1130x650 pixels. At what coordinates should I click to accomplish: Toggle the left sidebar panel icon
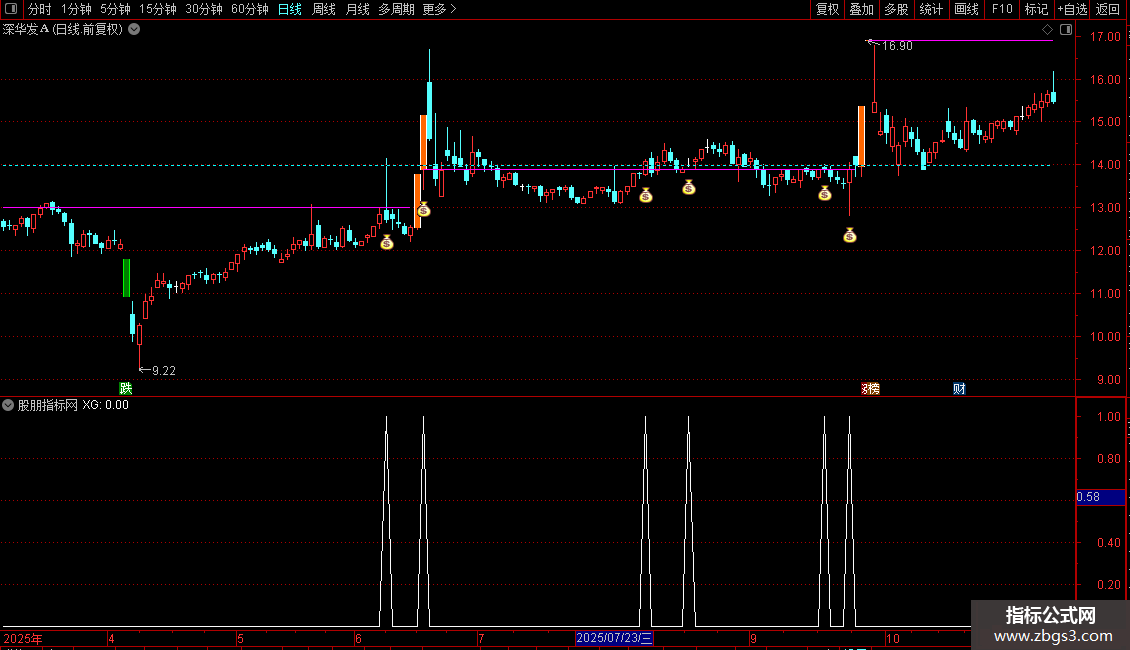tap(11, 9)
